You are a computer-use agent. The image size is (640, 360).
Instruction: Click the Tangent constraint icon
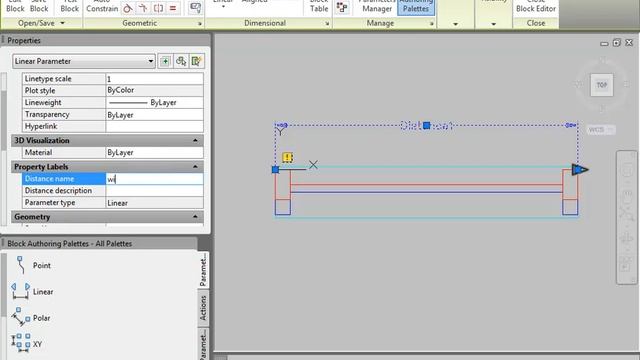point(128,8)
